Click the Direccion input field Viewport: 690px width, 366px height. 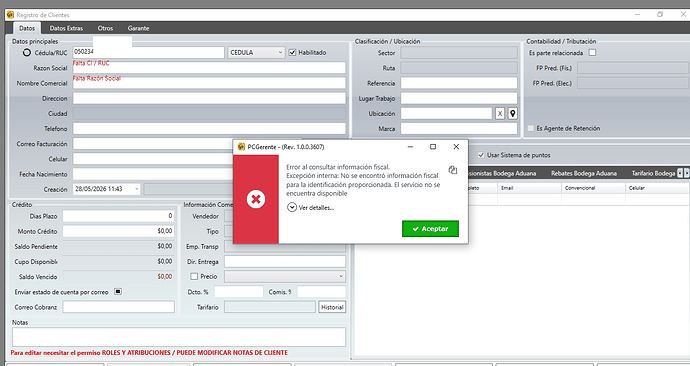pos(209,98)
